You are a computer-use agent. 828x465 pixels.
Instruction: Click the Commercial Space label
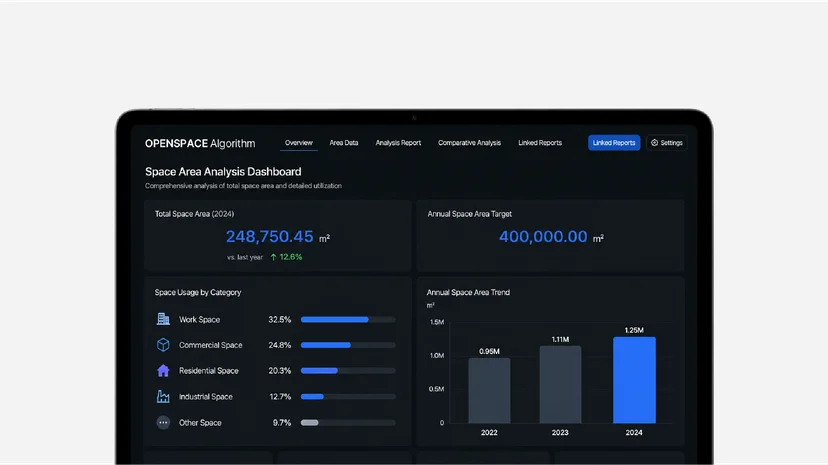click(x=210, y=345)
